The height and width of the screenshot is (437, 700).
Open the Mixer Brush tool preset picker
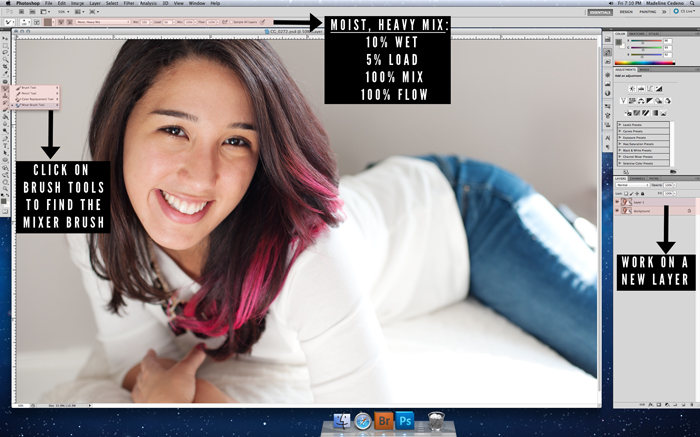[x=10, y=22]
